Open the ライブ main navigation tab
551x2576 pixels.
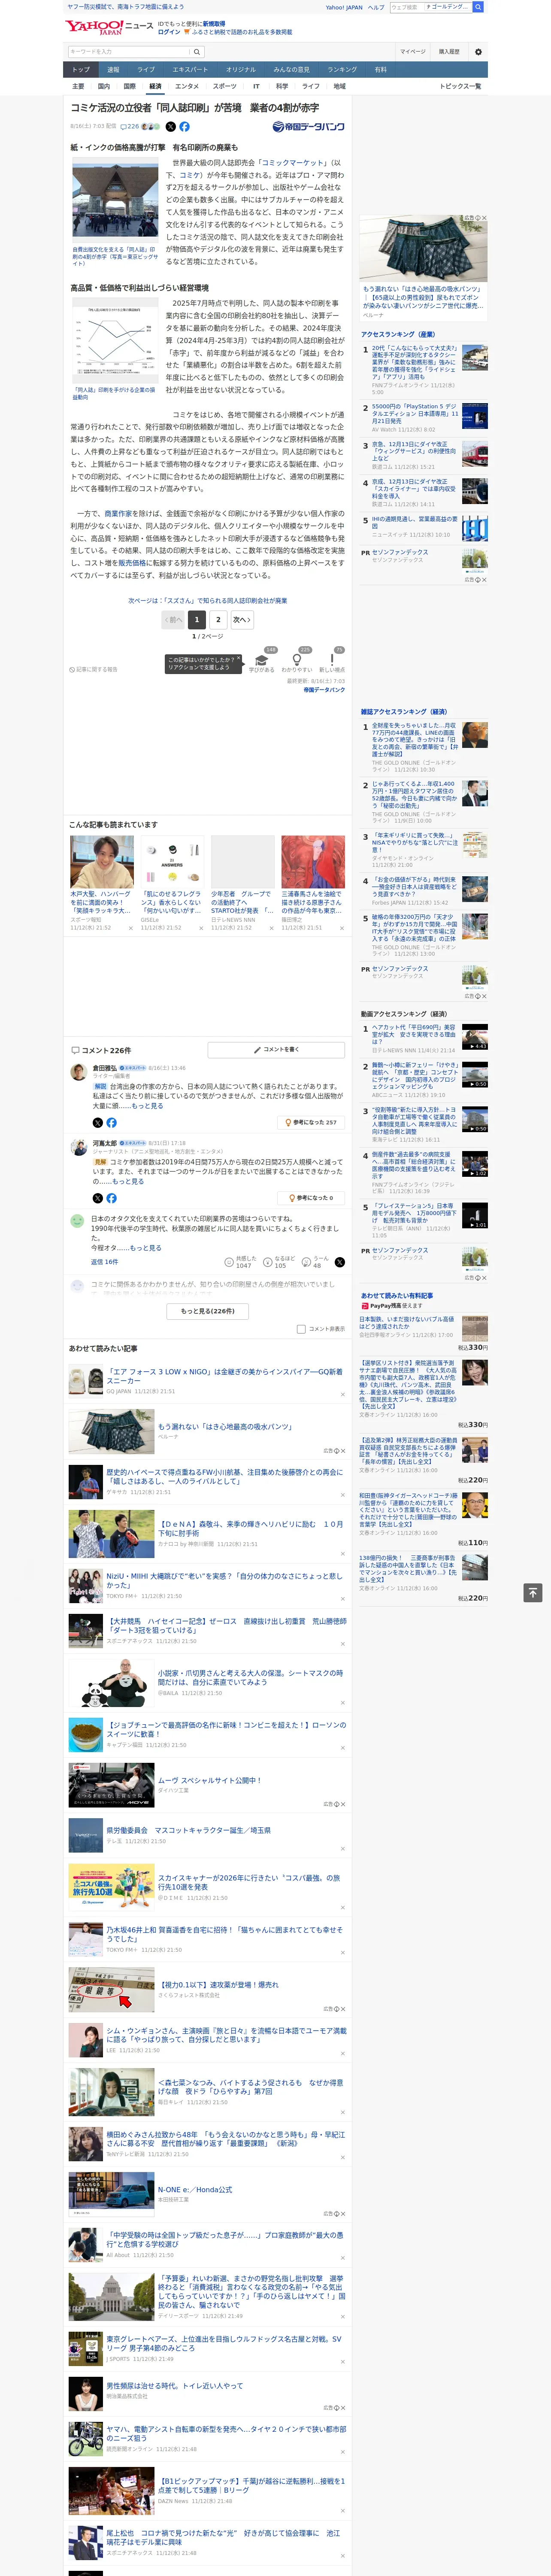(x=146, y=70)
